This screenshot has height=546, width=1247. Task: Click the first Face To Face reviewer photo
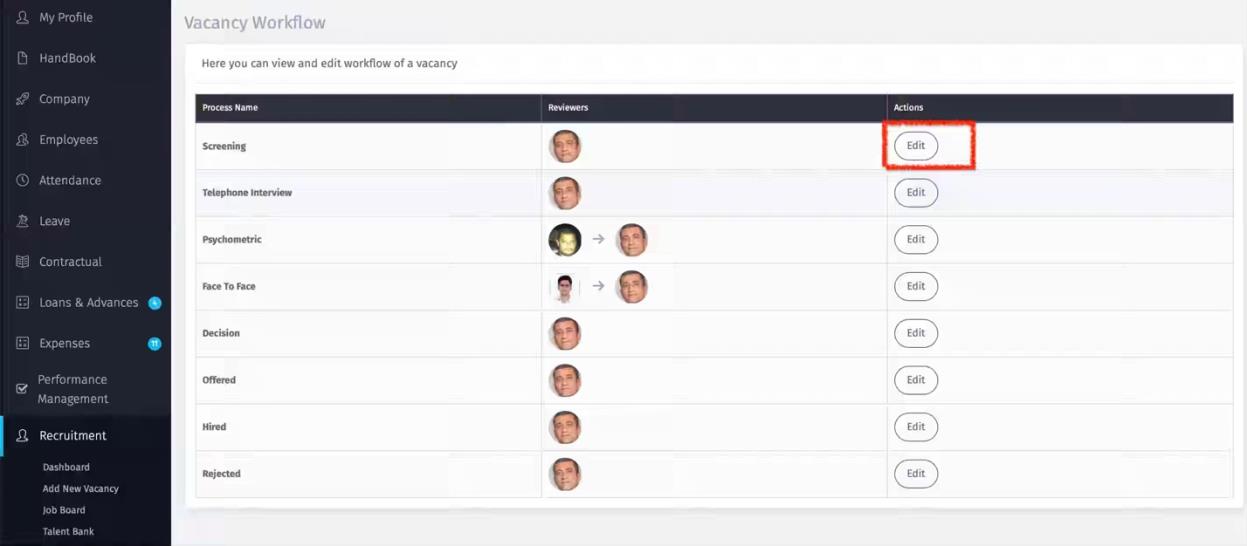[x=565, y=287]
